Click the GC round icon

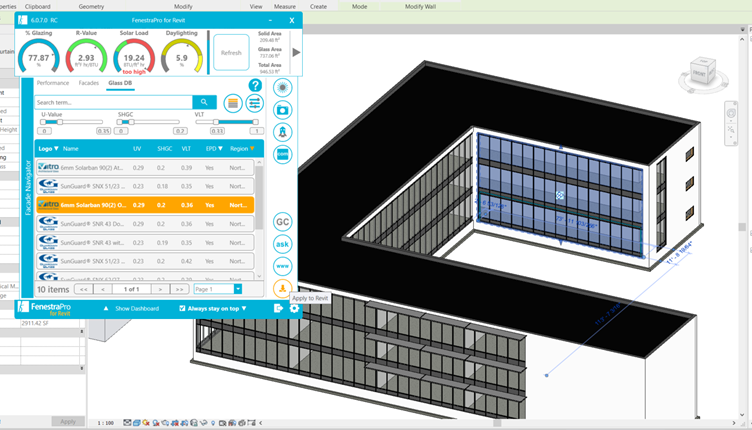pos(282,222)
